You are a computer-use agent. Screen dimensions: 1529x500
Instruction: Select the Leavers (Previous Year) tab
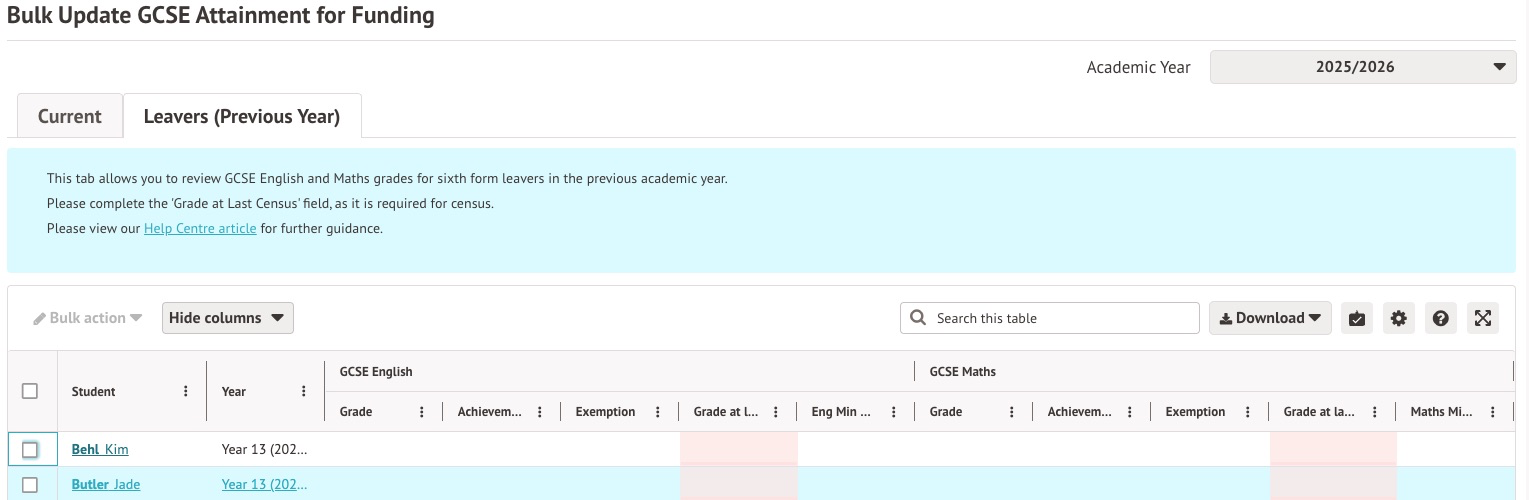click(x=242, y=116)
